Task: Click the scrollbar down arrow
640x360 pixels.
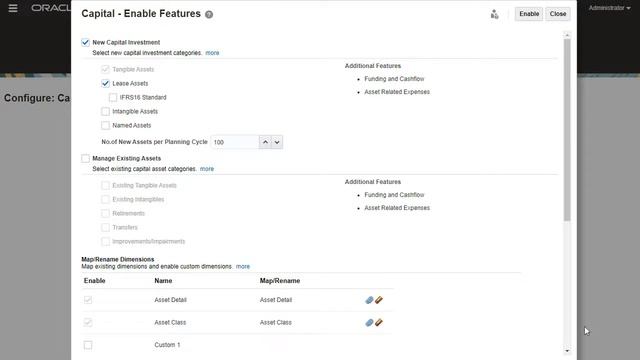Action: [567, 351]
